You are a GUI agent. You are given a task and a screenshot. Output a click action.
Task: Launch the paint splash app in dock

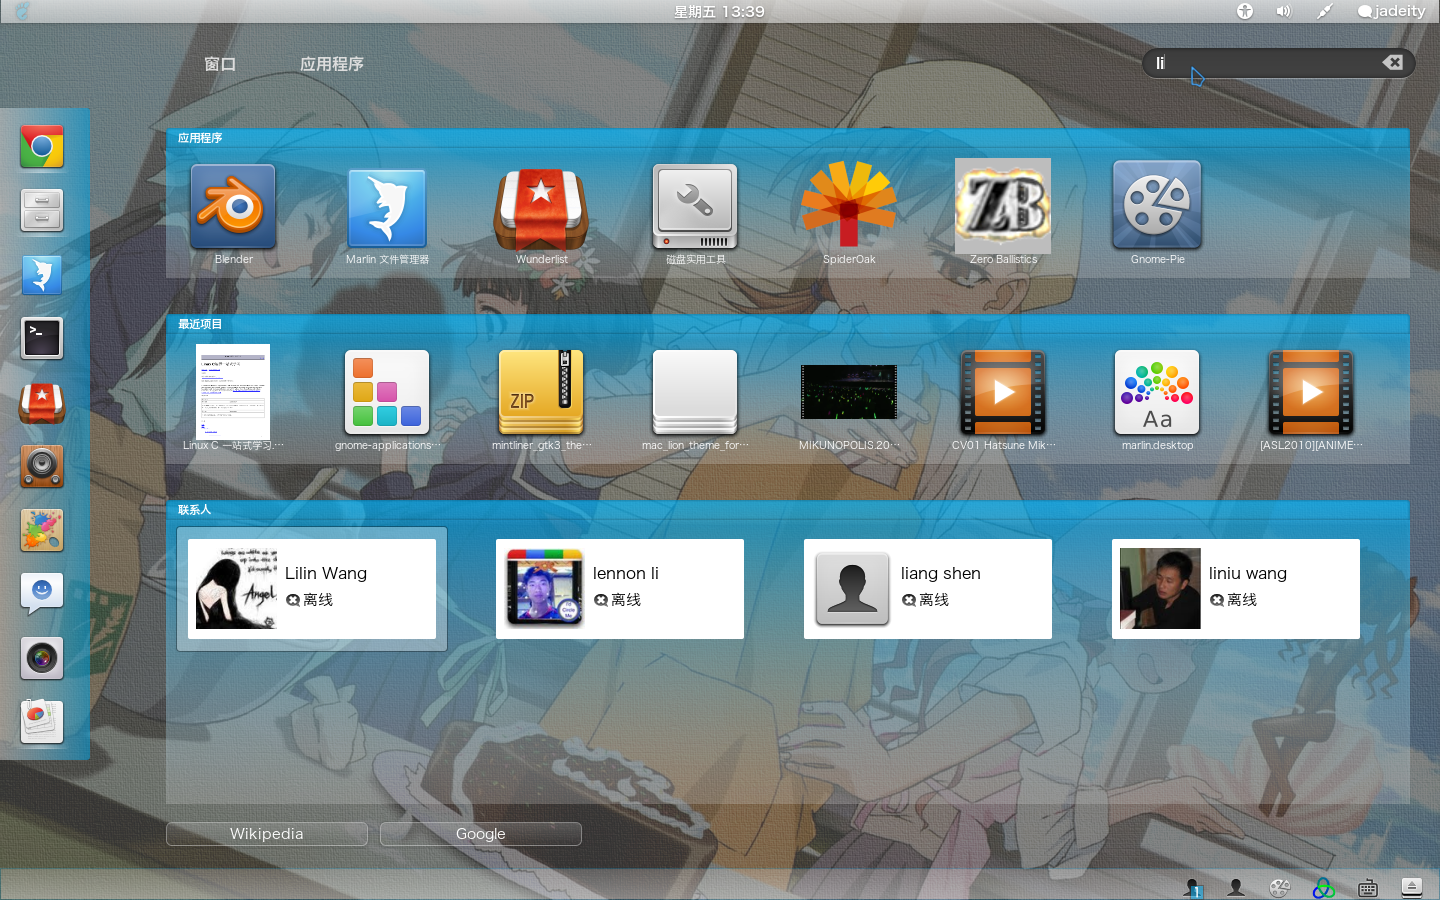[x=42, y=530]
